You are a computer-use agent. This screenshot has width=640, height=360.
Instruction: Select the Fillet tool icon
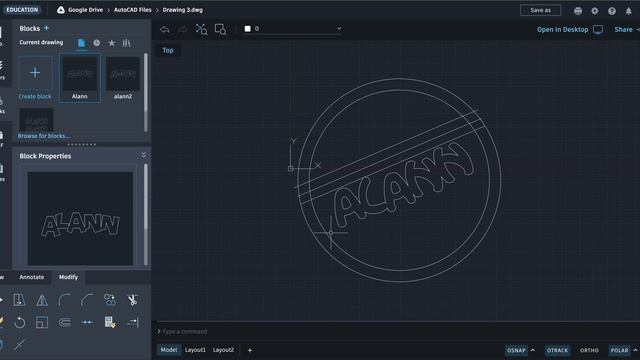pos(64,300)
